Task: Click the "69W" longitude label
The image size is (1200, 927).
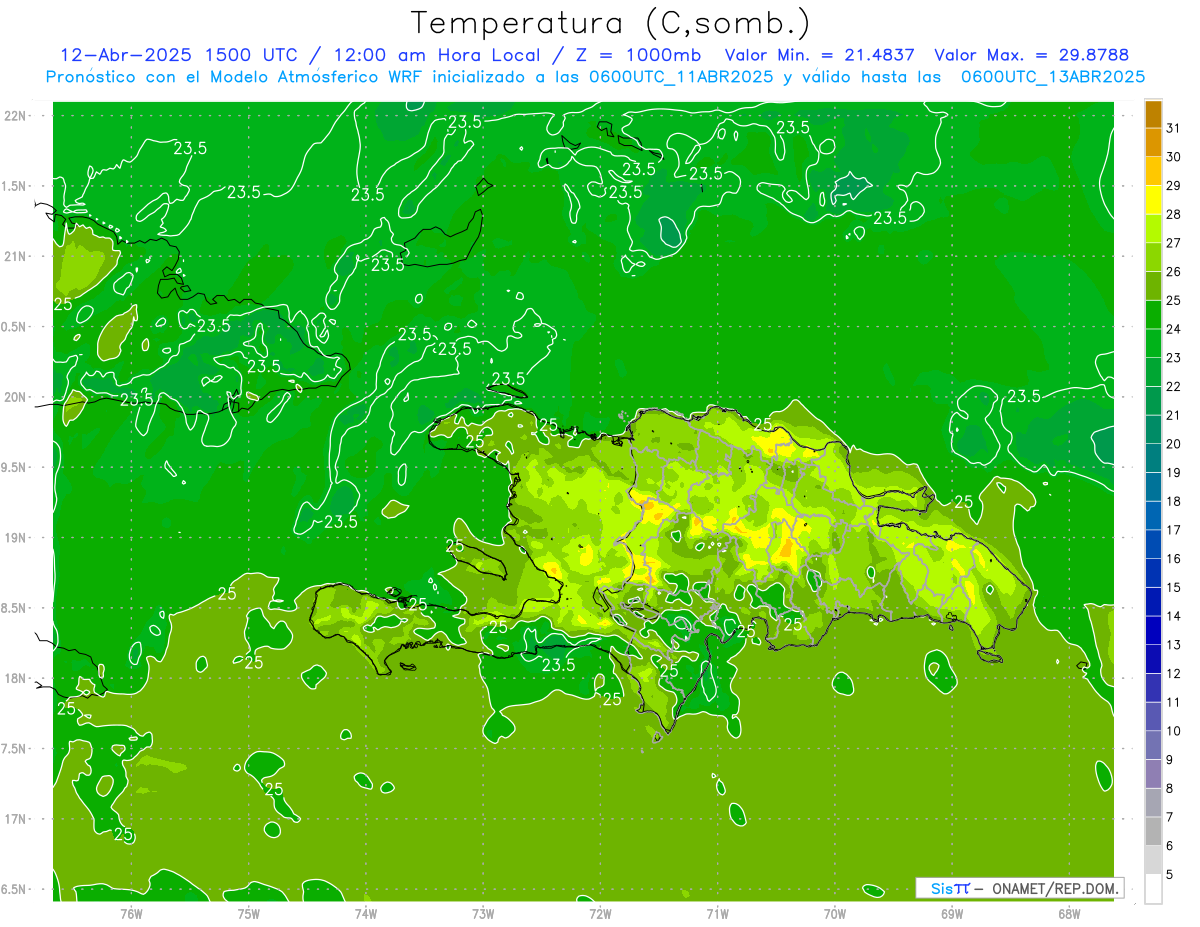Action: [x=952, y=914]
